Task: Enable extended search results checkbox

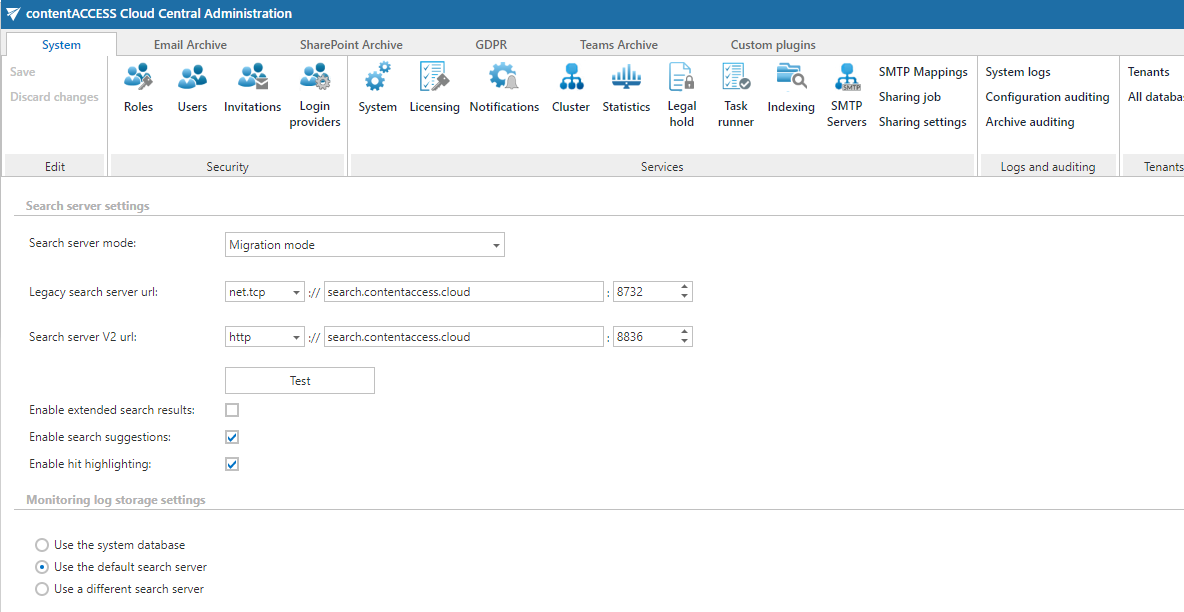Action: click(x=232, y=410)
